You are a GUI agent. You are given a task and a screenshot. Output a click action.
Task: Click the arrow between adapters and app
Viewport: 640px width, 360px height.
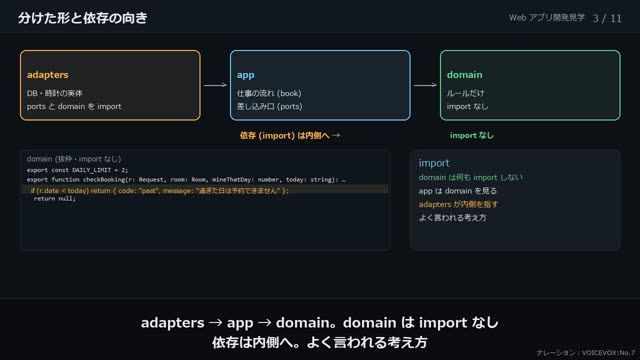[x=215, y=85]
